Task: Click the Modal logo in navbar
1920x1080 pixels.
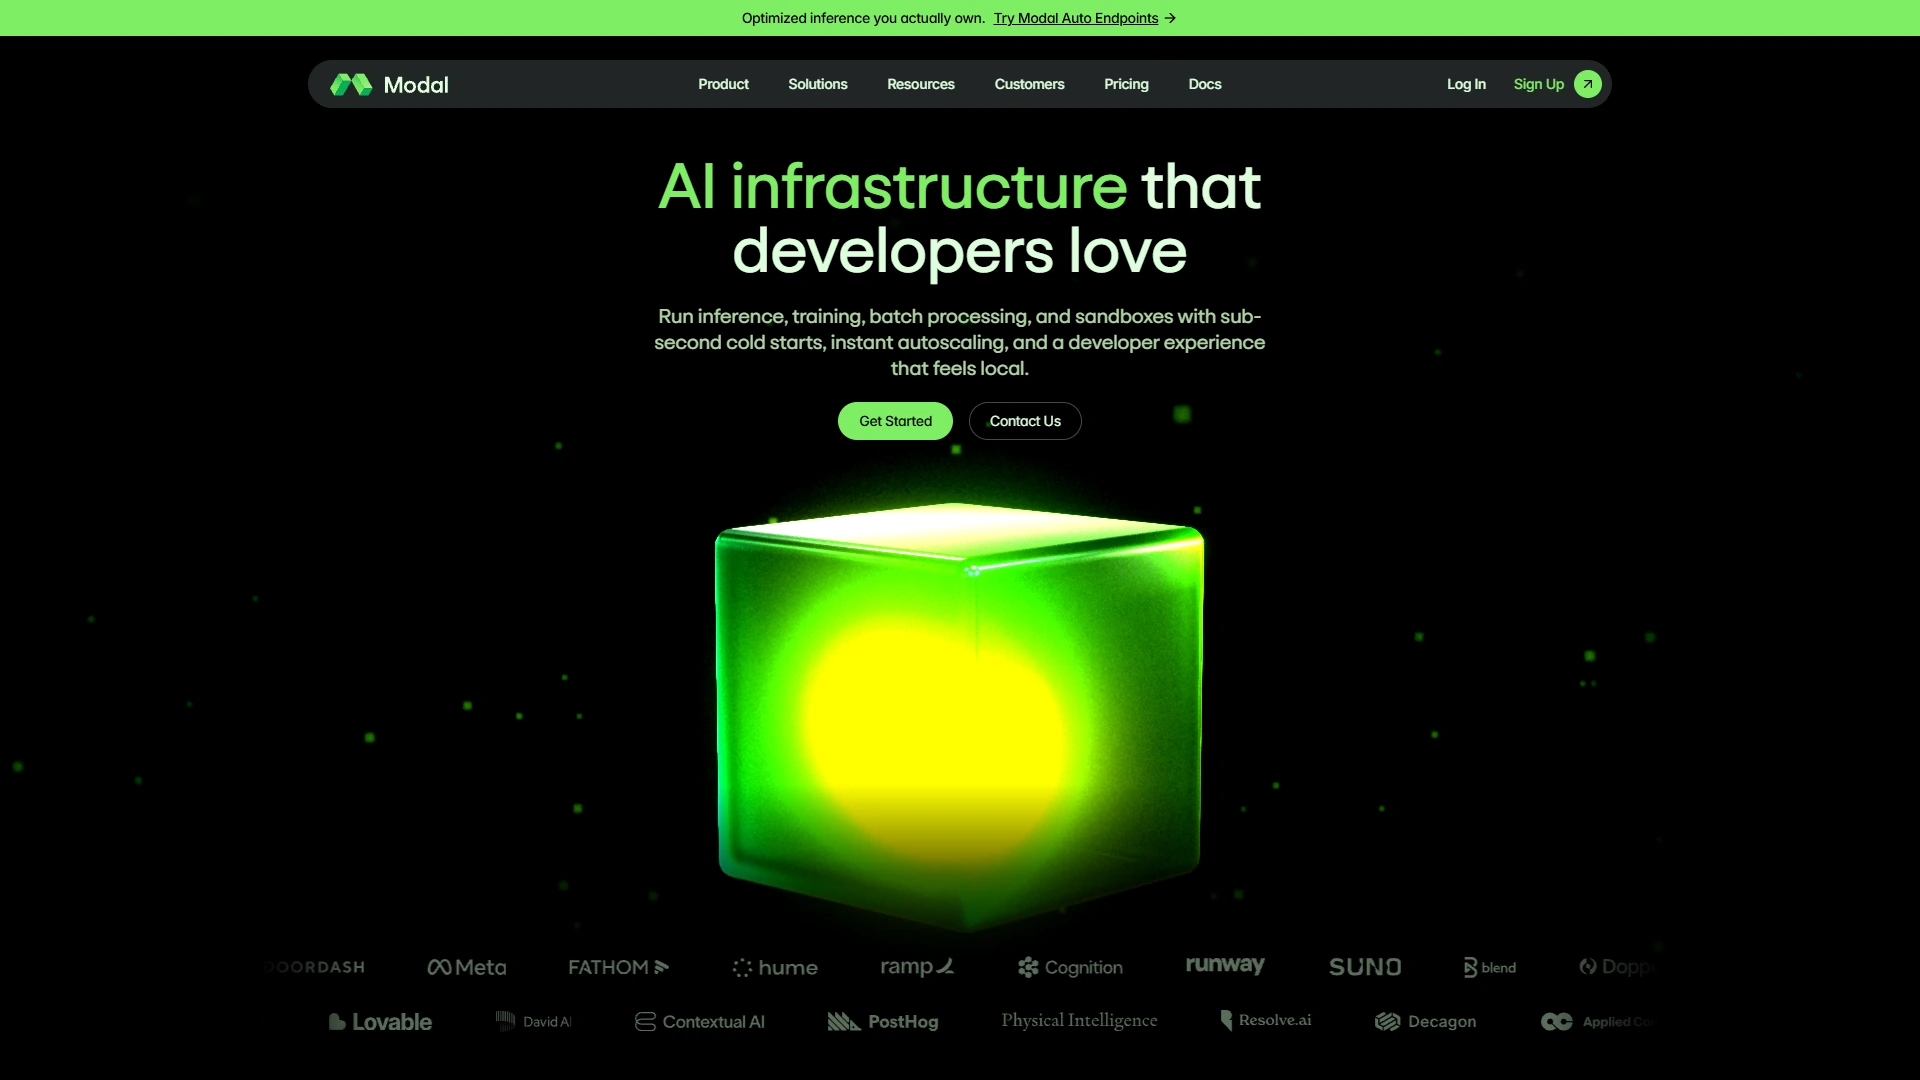Action: [x=389, y=85]
